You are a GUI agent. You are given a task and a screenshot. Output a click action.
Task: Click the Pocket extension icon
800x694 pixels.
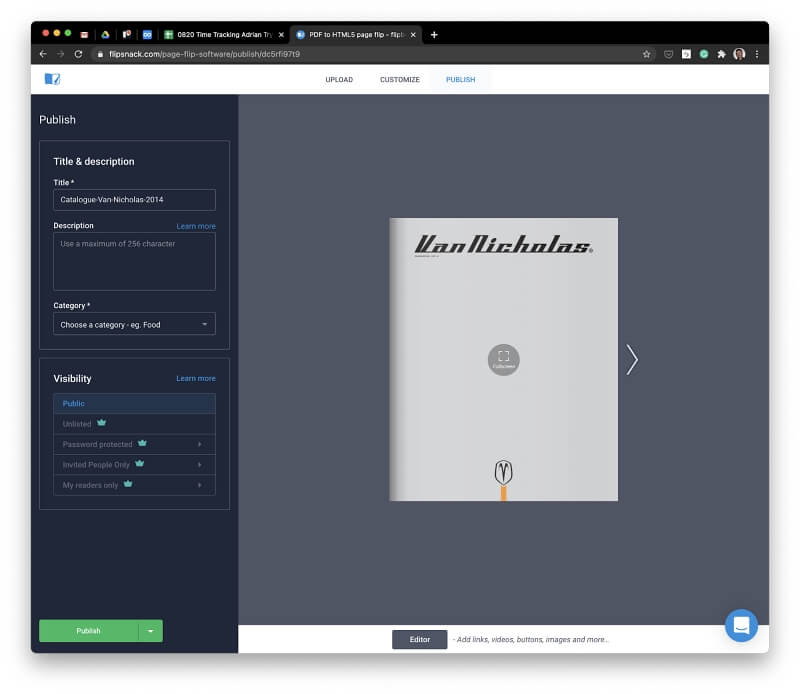(668, 54)
